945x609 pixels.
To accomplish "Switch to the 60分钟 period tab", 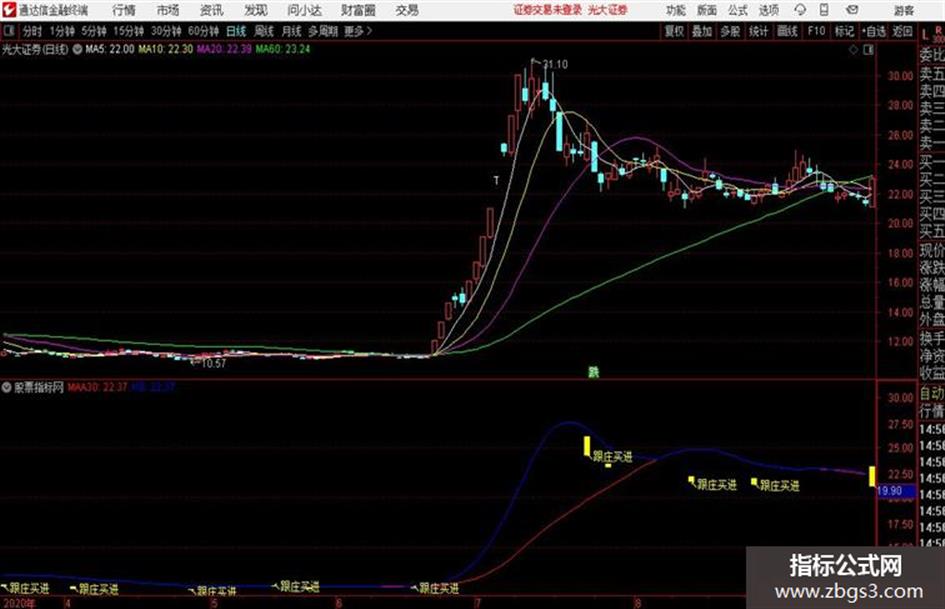I will click(x=203, y=31).
